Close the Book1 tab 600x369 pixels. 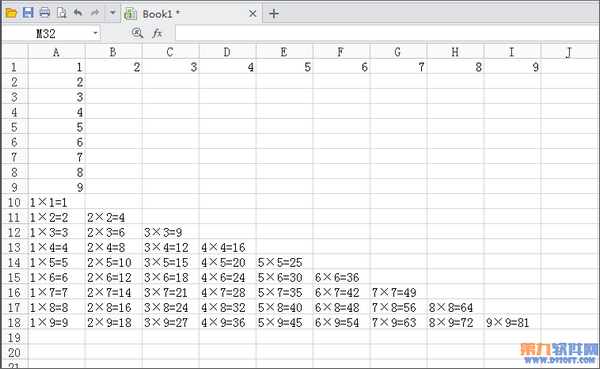point(253,14)
